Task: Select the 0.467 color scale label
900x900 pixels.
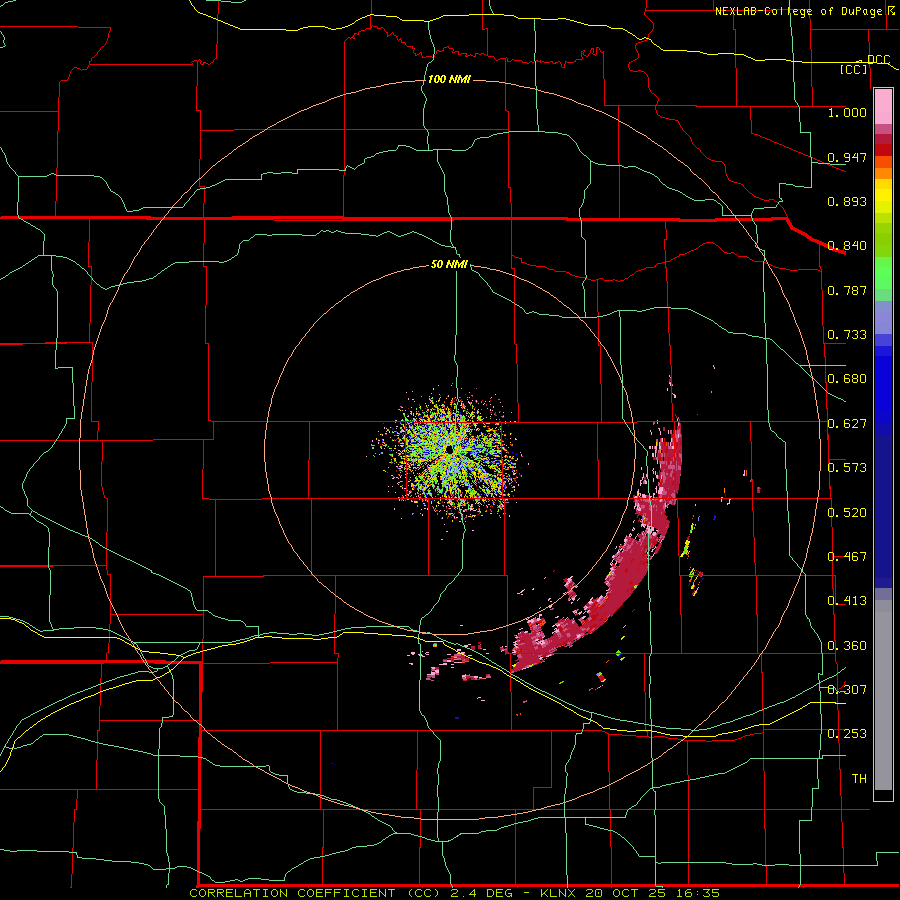Action: click(847, 557)
